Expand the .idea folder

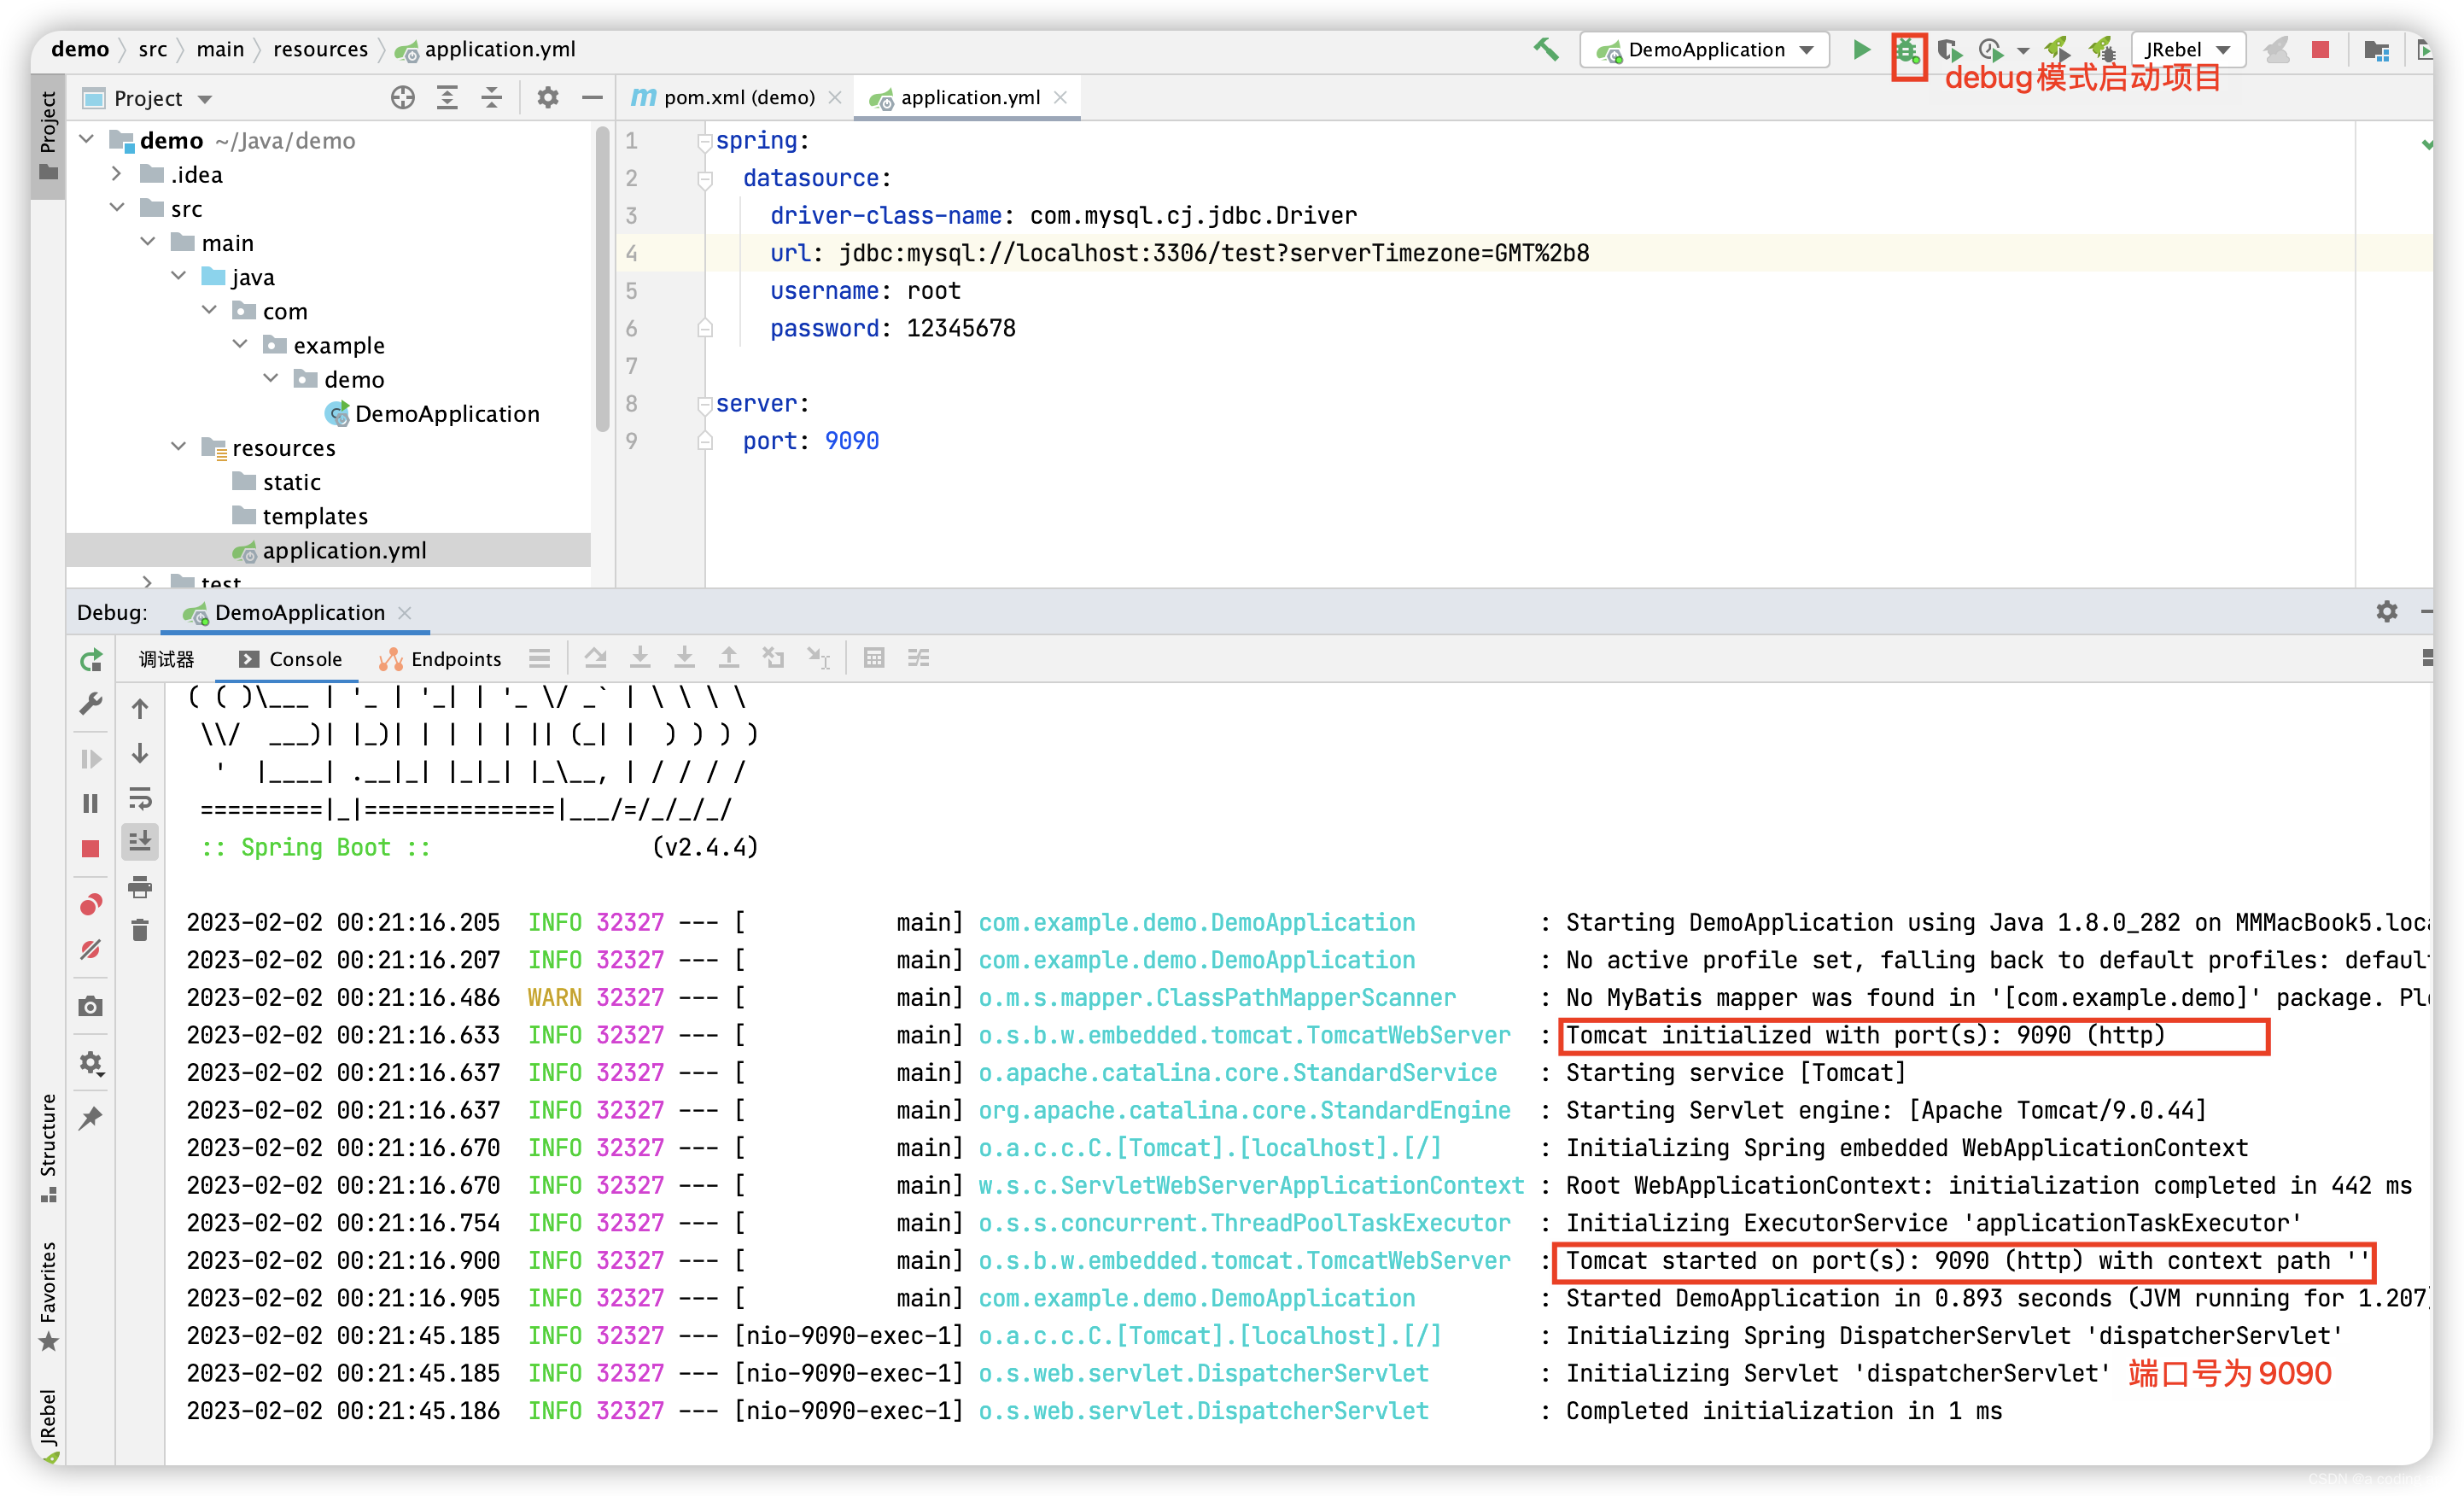click(117, 174)
